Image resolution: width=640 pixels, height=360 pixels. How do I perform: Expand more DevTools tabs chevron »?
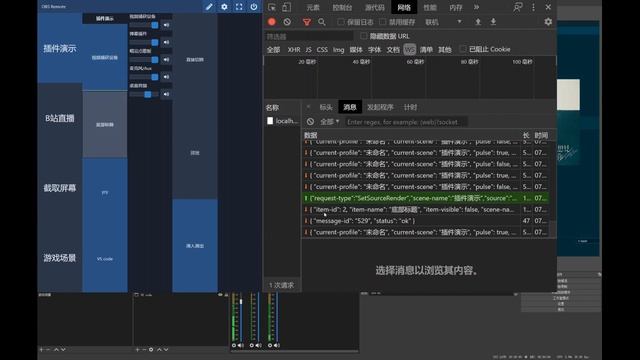[476, 7]
